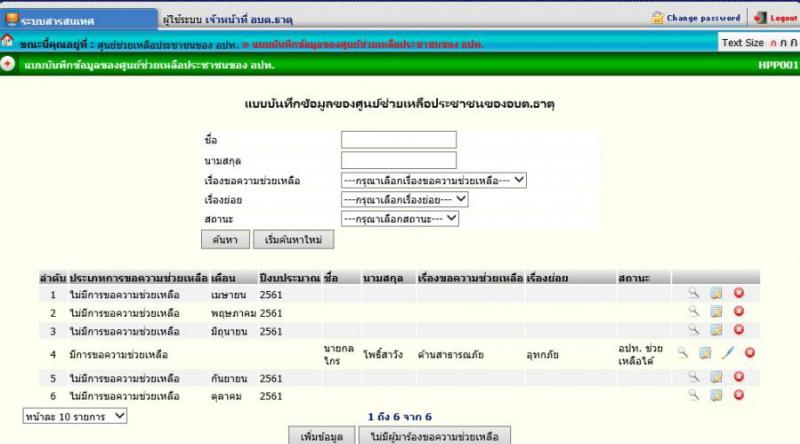Click the ค้นหา search button
This screenshot has width=800, height=444.
(225, 239)
